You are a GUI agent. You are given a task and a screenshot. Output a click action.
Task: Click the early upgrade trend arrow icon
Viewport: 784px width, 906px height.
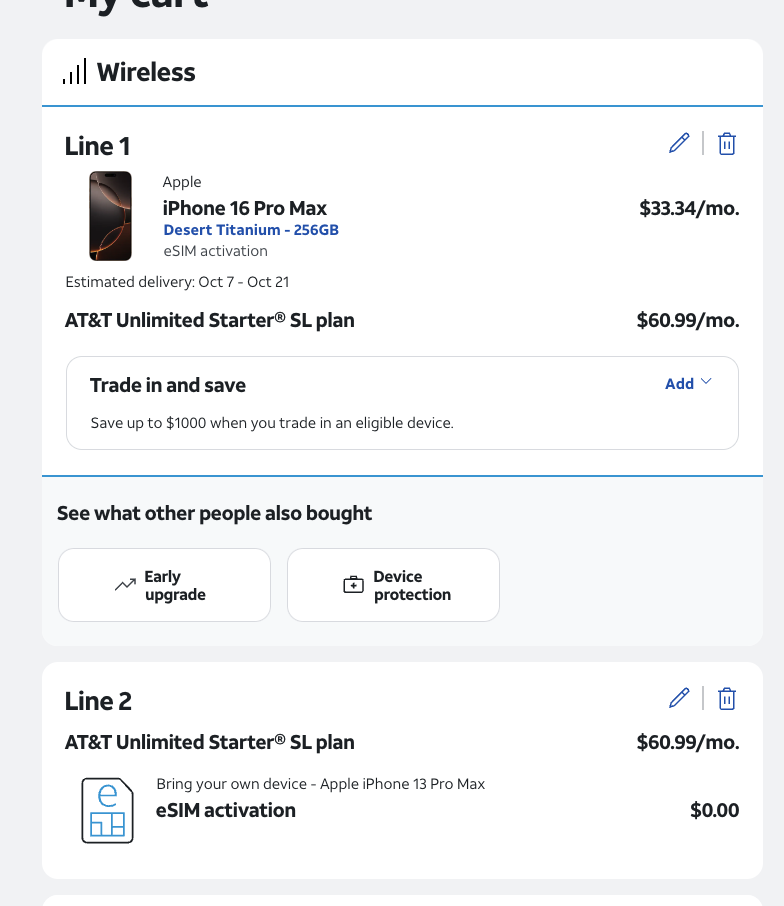pos(125,585)
